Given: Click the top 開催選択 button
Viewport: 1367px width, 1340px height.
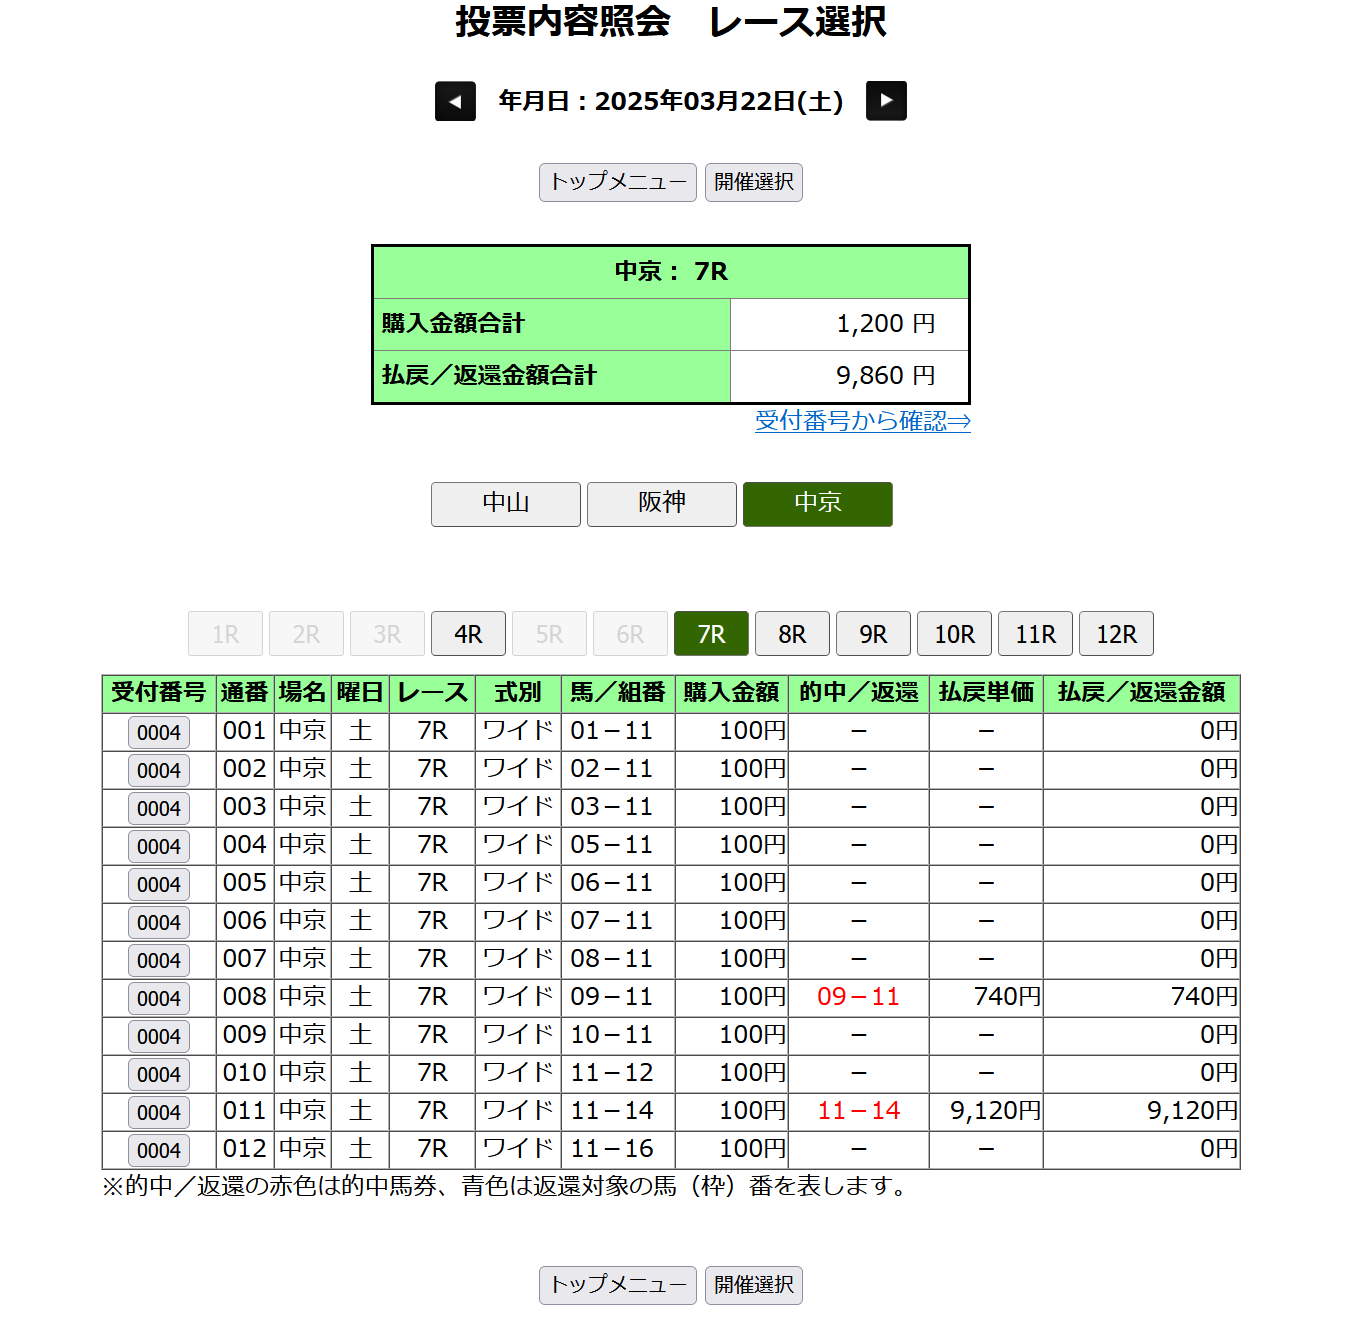Looking at the screenshot, I should tap(753, 182).
